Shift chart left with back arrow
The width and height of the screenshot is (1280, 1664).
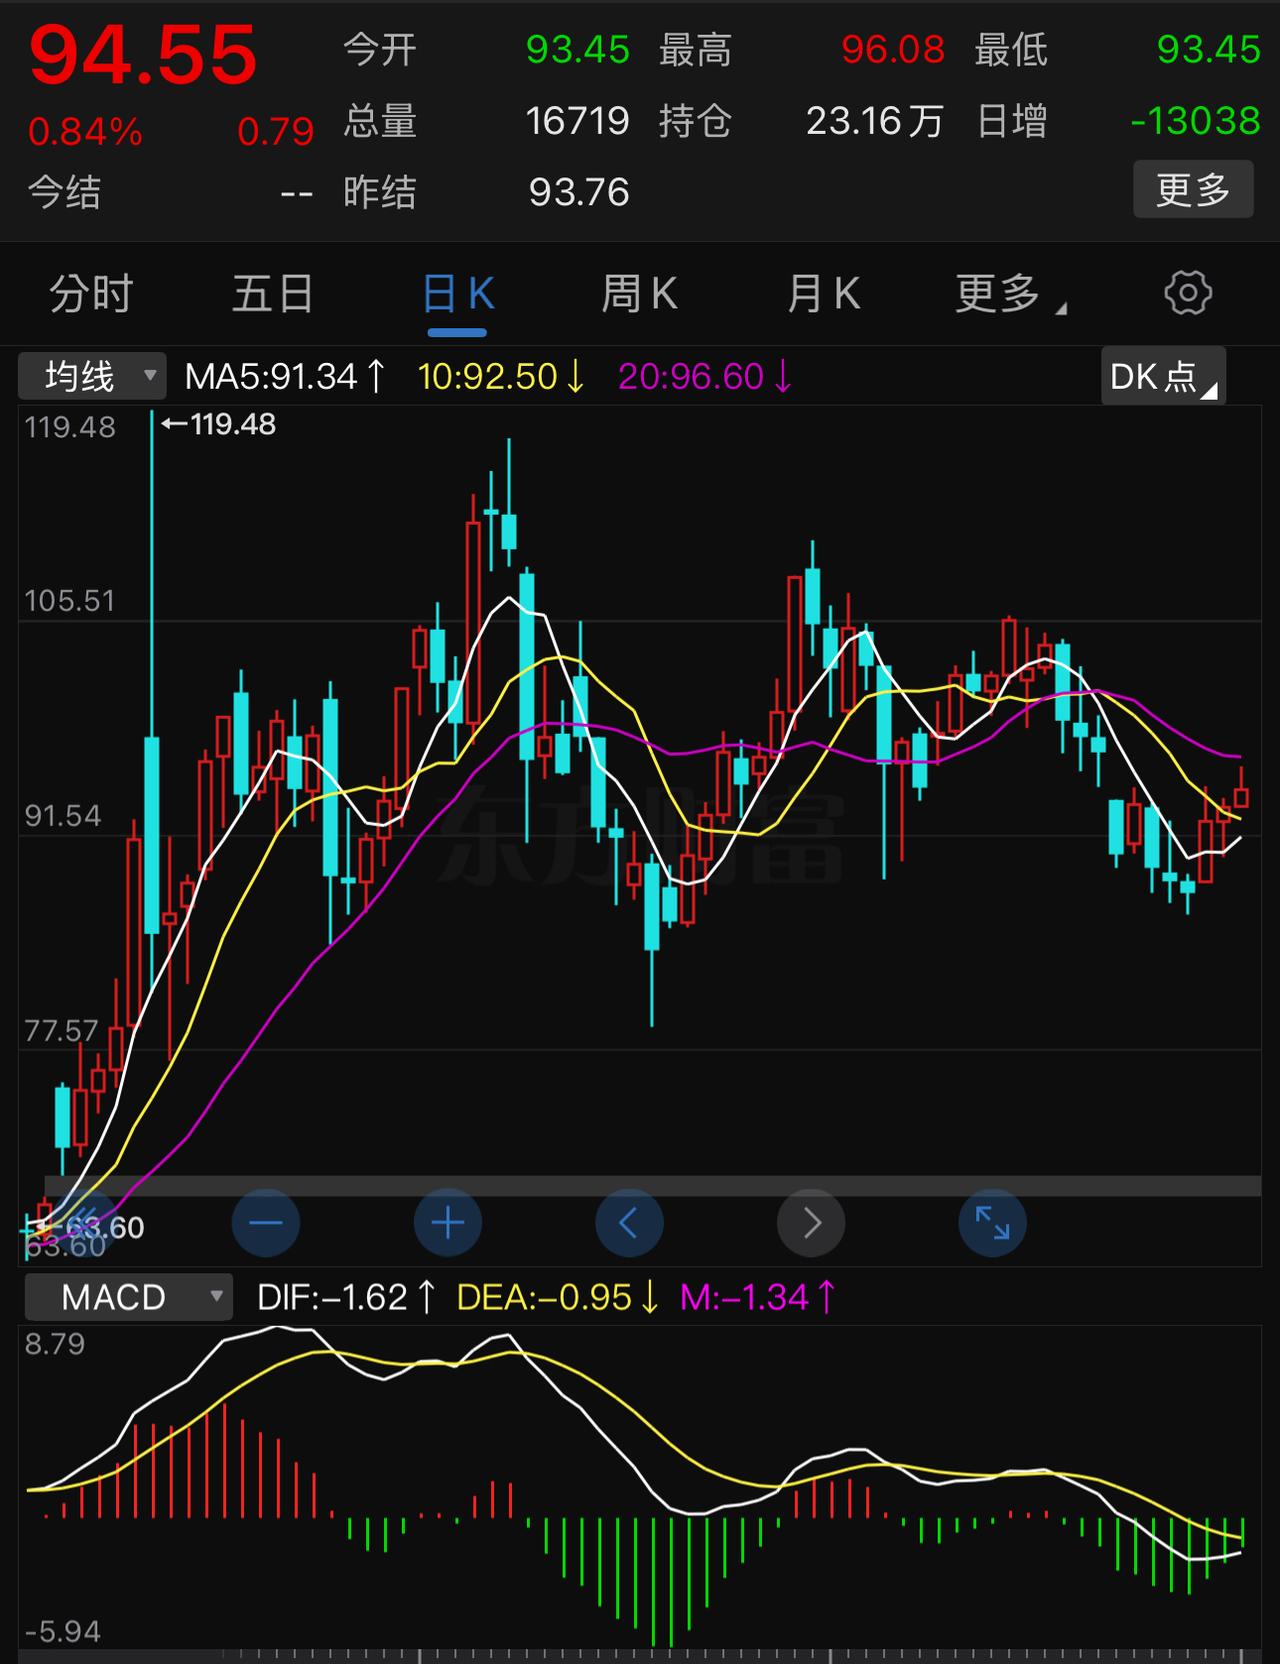[x=629, y=1223]
